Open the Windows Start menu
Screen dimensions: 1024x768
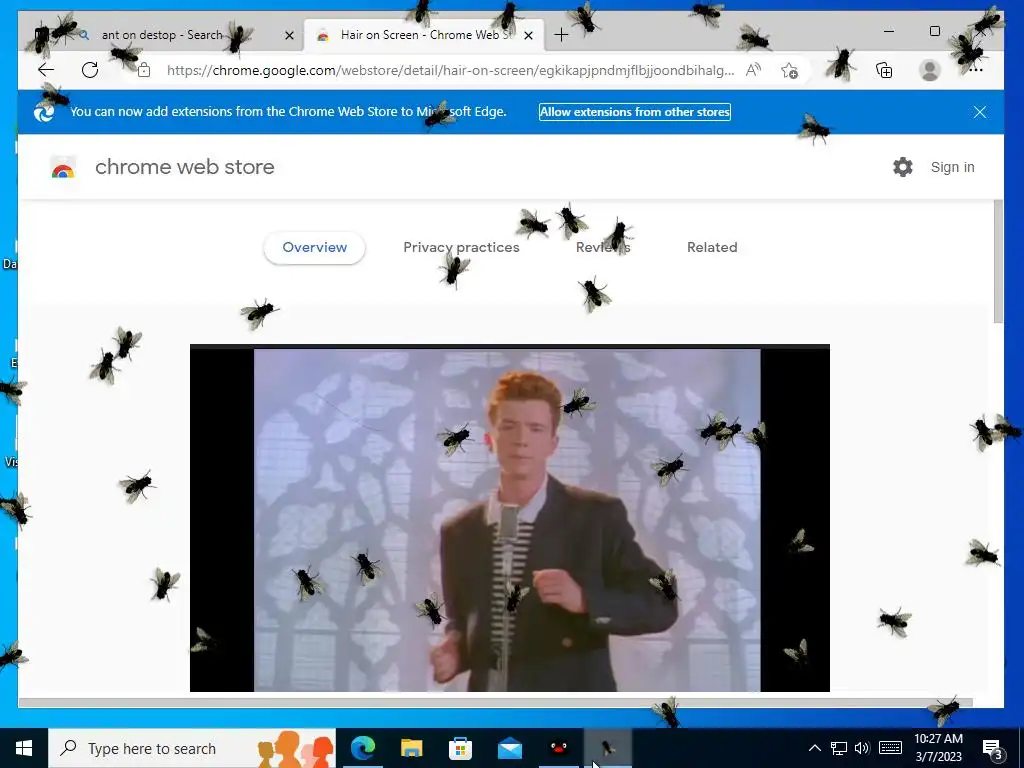[x=24, y=748]
